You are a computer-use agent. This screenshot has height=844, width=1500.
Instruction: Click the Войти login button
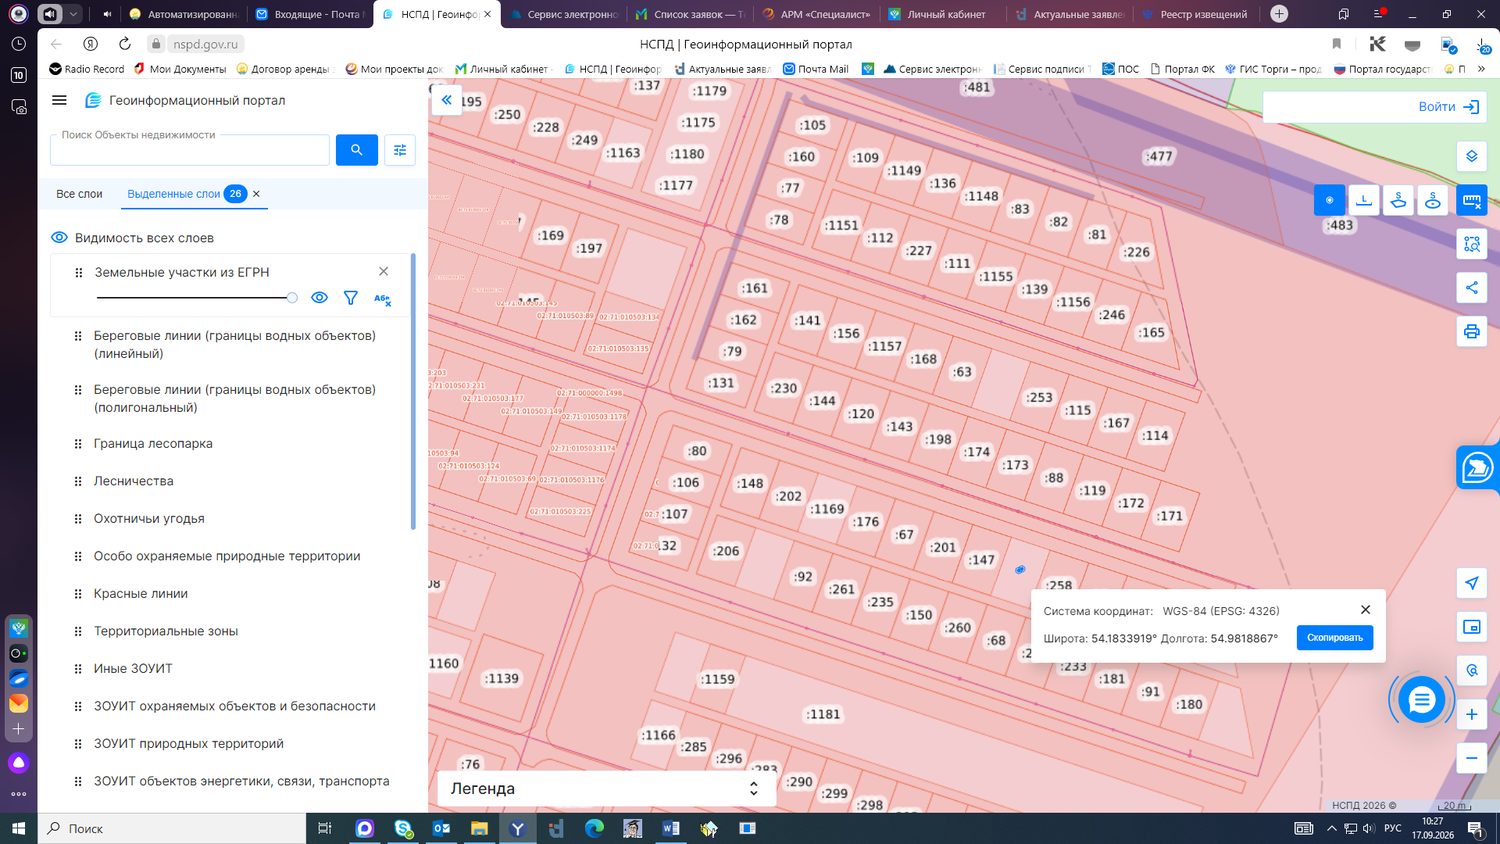click(1449, 107)
